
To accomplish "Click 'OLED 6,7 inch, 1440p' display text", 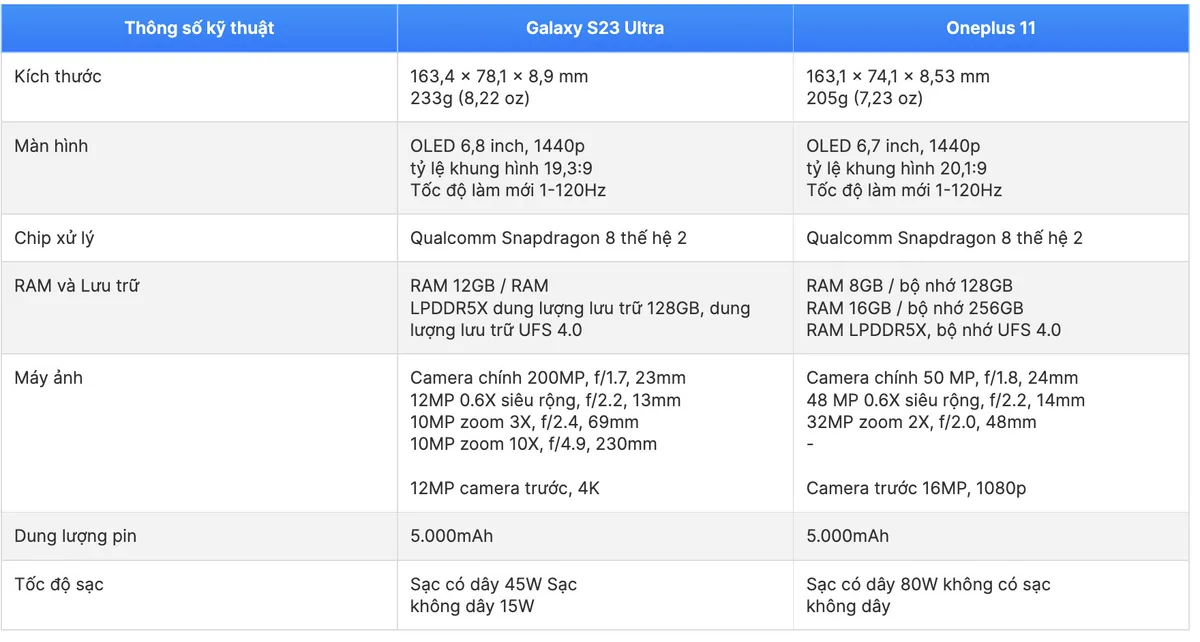I will [893, 146].
